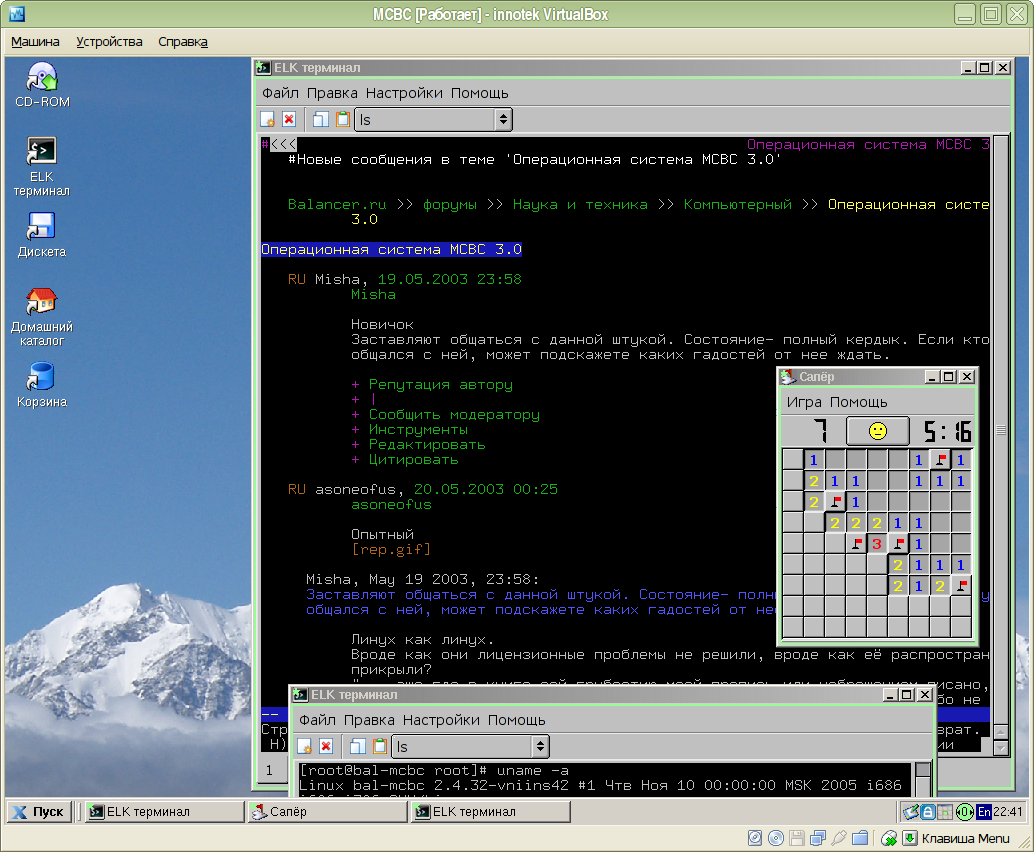The width and height of the screenshot is (1034, 852).
Task: Click red X icon in lower ELK terminal
Action: [x=326, y=746]
